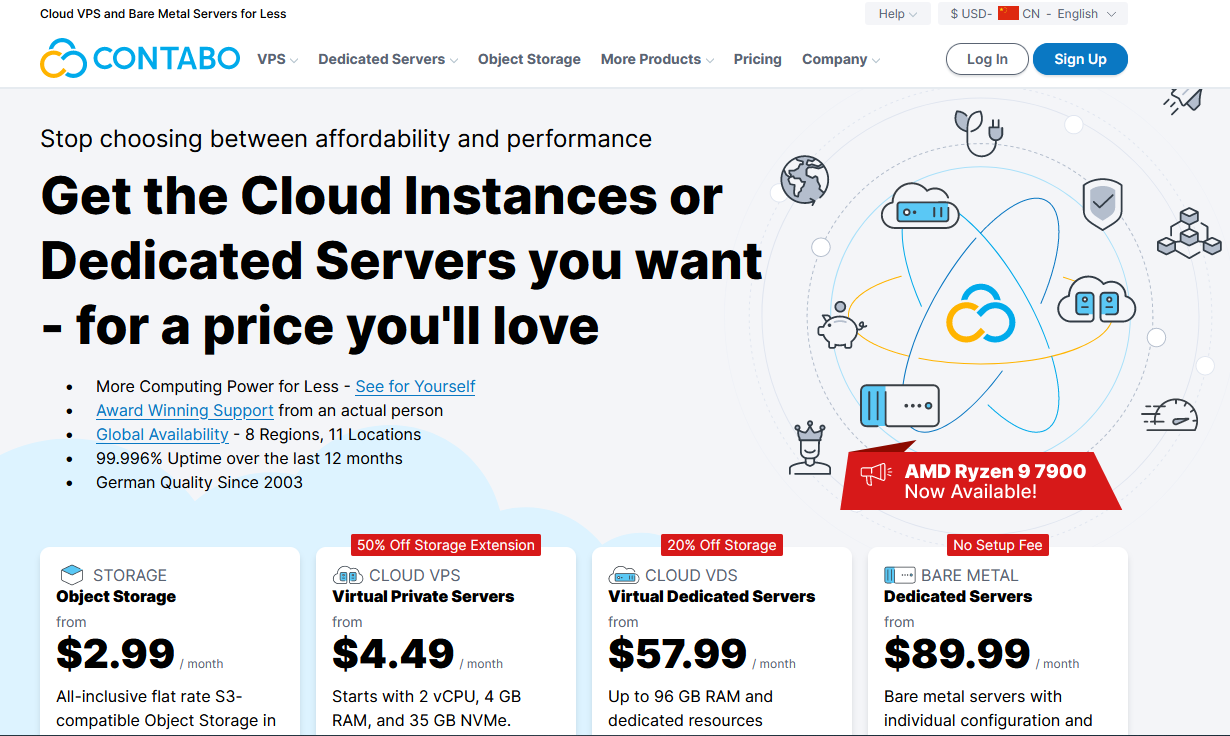This screenshot has width=1230, height=736.
Task: Follow the Award Winning Support link
Action: (185, 411)
